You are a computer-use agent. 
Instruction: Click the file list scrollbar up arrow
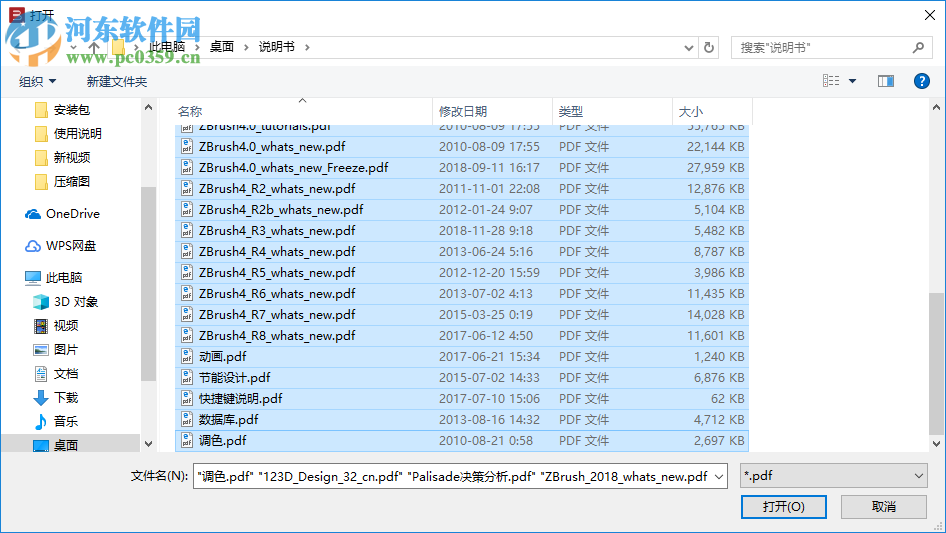936,107
